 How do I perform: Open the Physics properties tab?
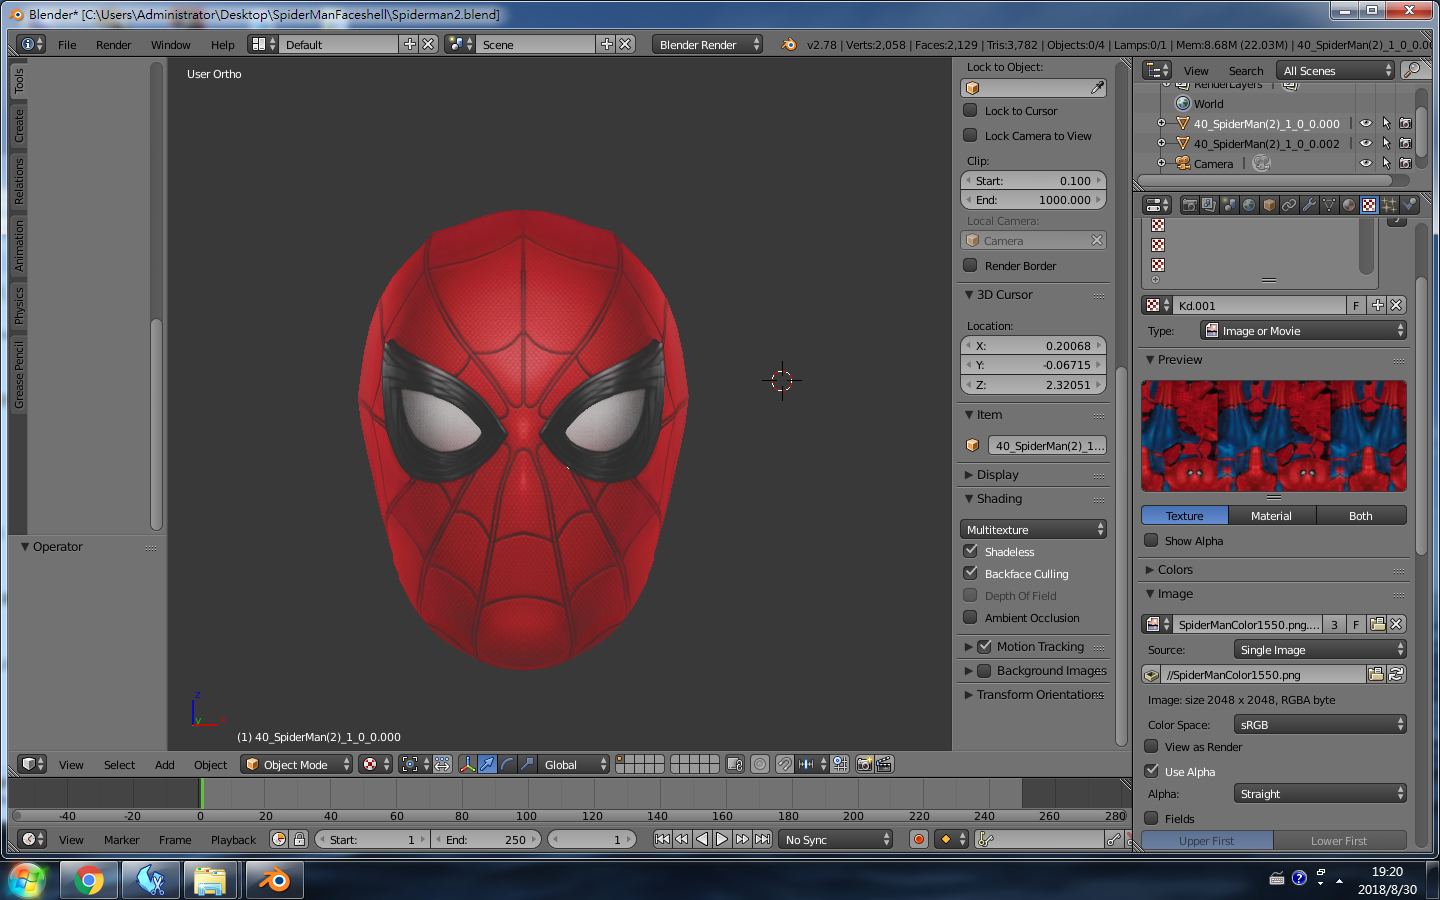pos(1409,205)
